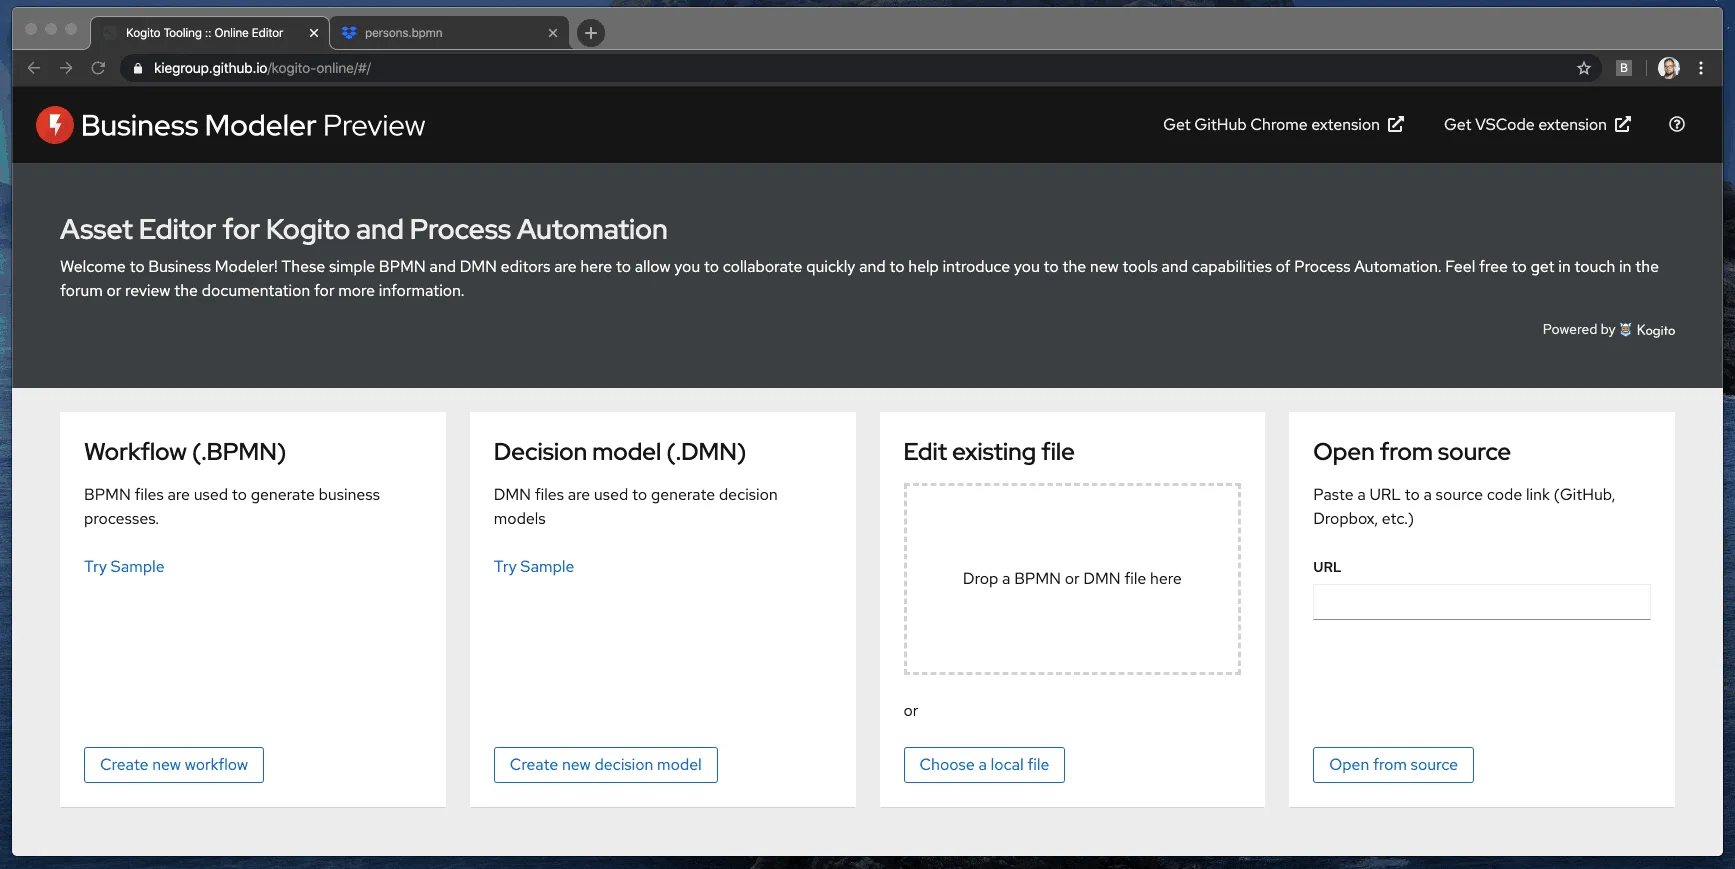The image size is (1735, 869).
Task: Click the Edit existing file heading
Action: tap(989, 452)
